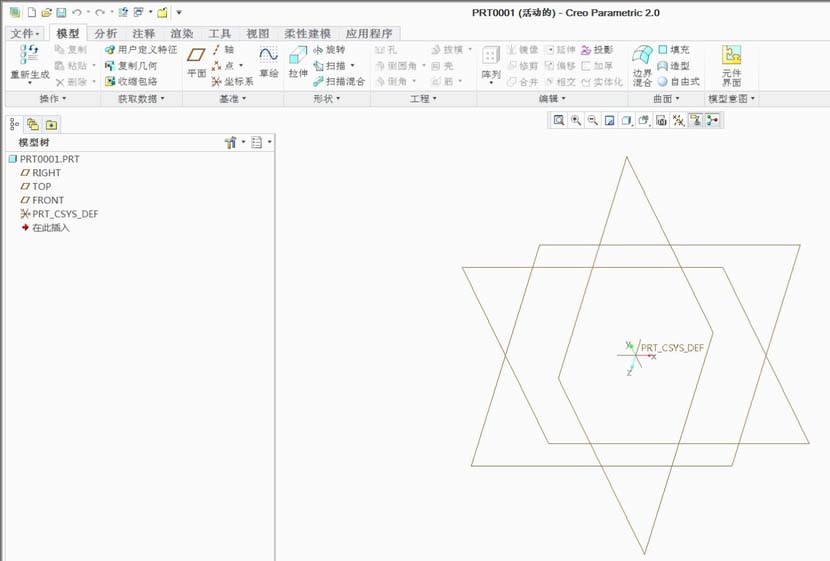
Task: Click 复制几何 copy geometry
Action: [x=131, y=66]
